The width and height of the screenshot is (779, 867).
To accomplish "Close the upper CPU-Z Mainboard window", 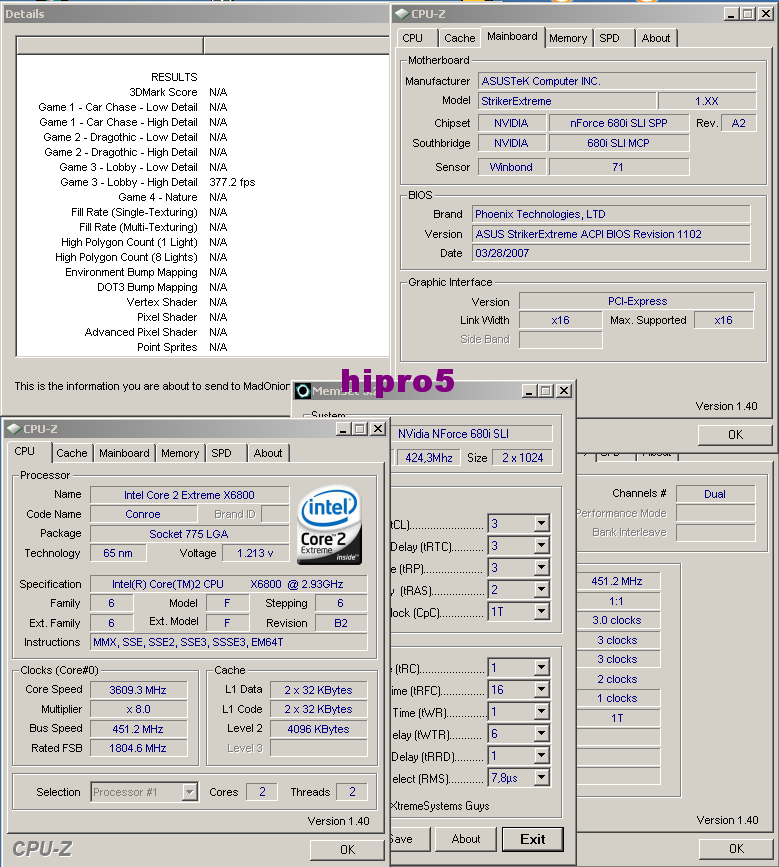I will point(766,14).
